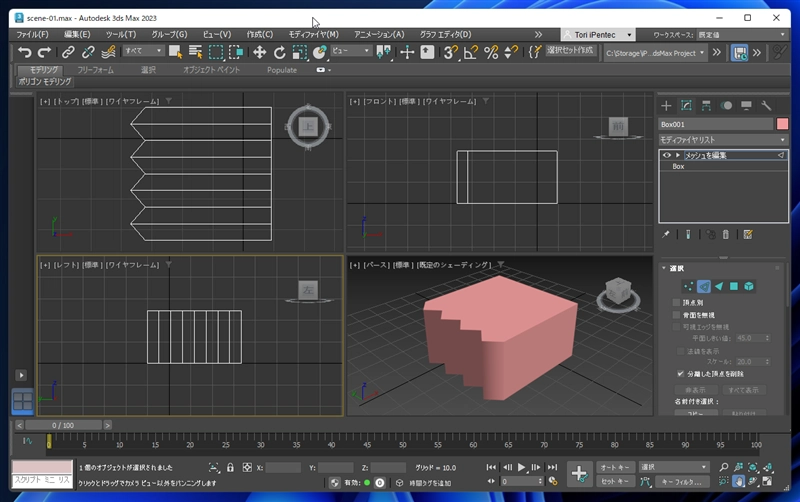
Task: Click the Pin Stack icon
Action: click(665, 235)
